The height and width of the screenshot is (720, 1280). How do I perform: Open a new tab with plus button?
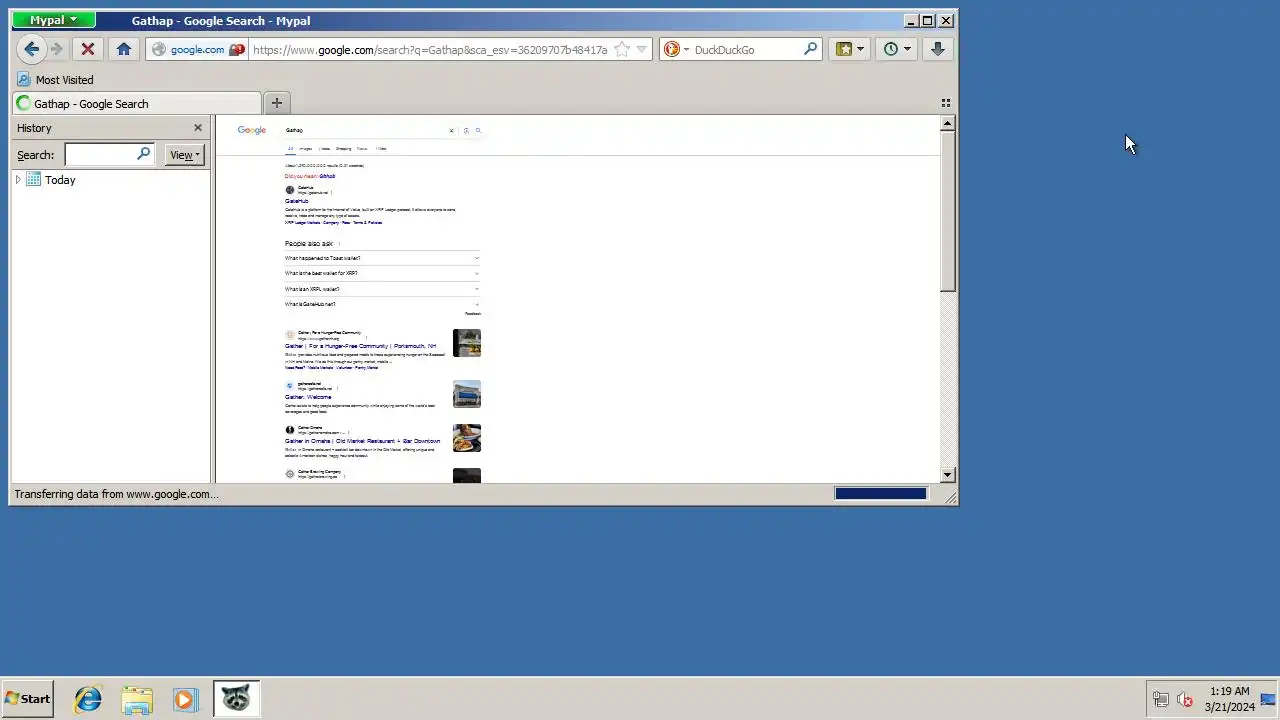277,103
